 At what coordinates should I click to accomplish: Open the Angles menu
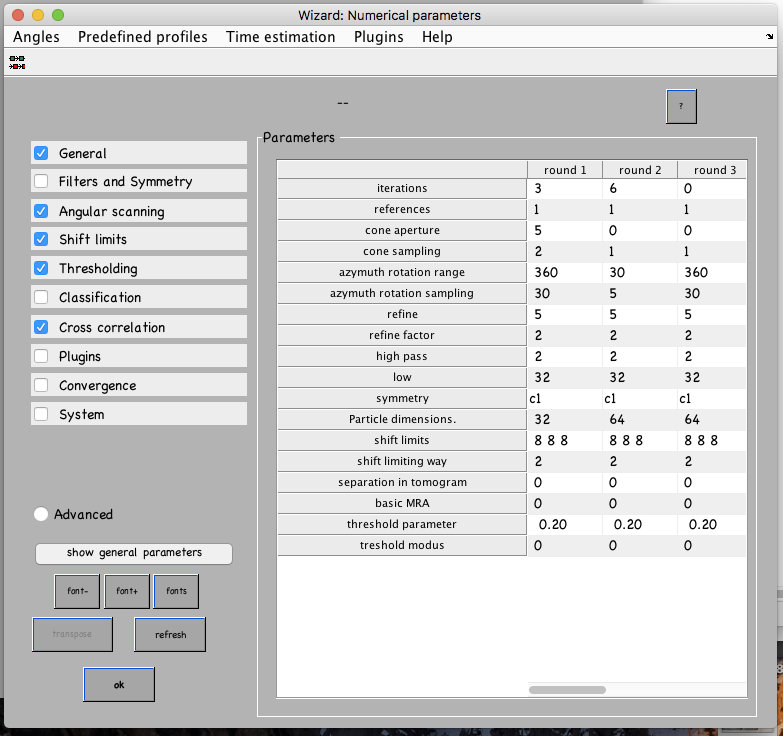click(36, 37)
